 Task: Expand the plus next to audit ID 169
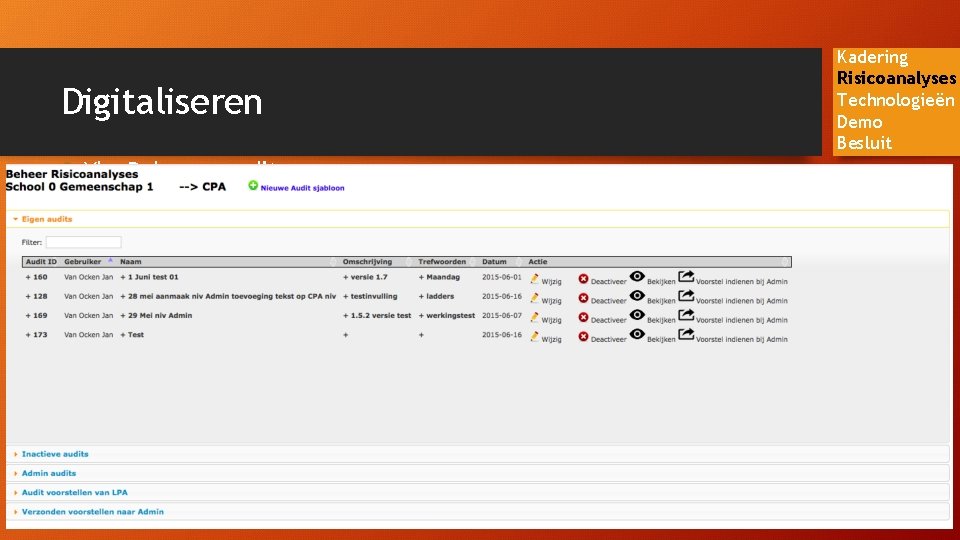[x=28, y=316]
